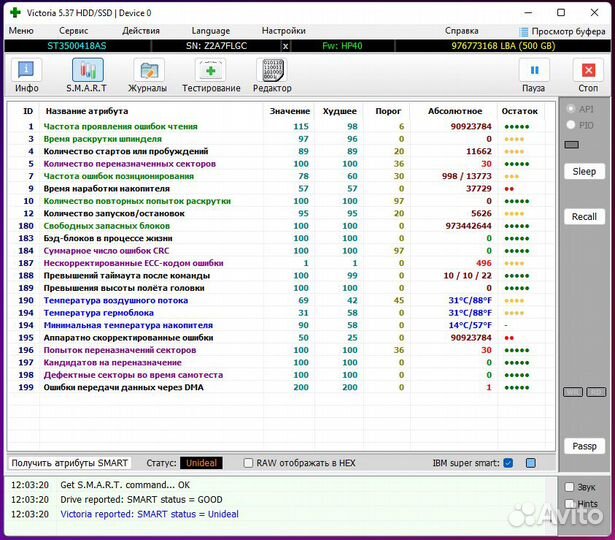615x540 pixels.
Task: Open the Сервис menu
Action: pos(73,31)
